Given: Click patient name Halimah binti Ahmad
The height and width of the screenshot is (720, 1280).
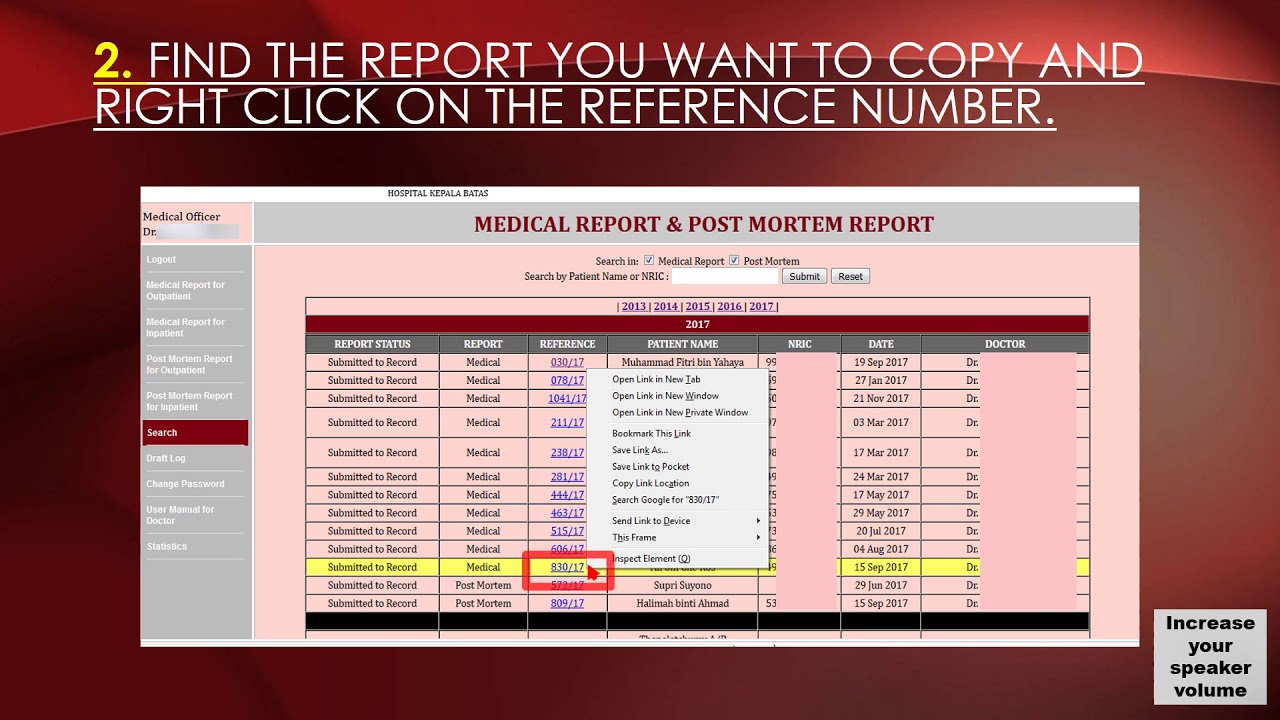Looking at the screenshot, I should click(x=683, y=604).
